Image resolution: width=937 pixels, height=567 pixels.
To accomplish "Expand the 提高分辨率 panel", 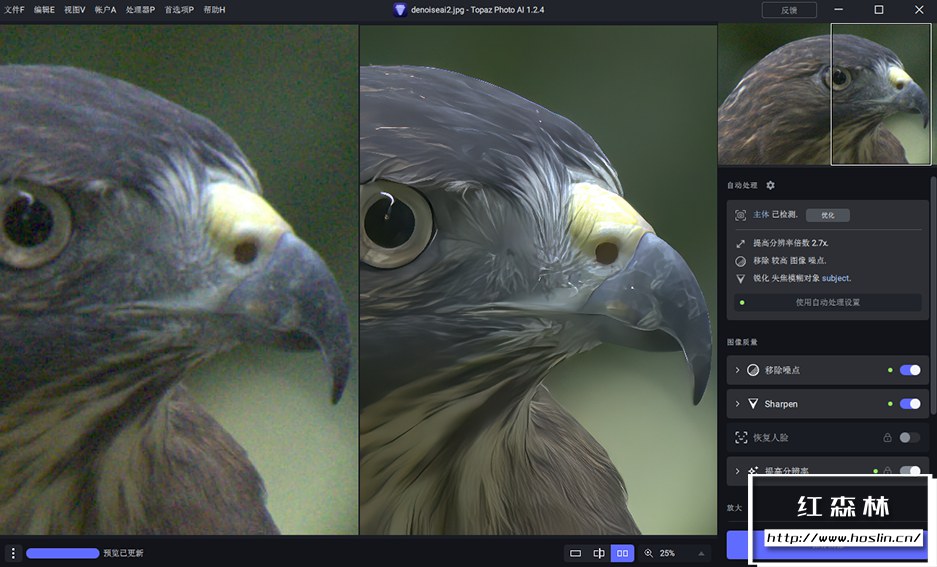I will coord(737,471).
